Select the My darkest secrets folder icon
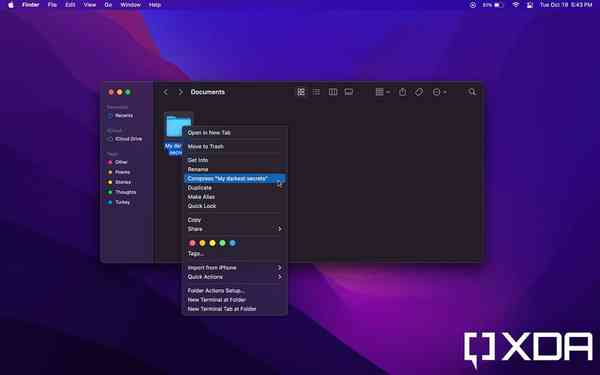600x375 pixels. 178,125
